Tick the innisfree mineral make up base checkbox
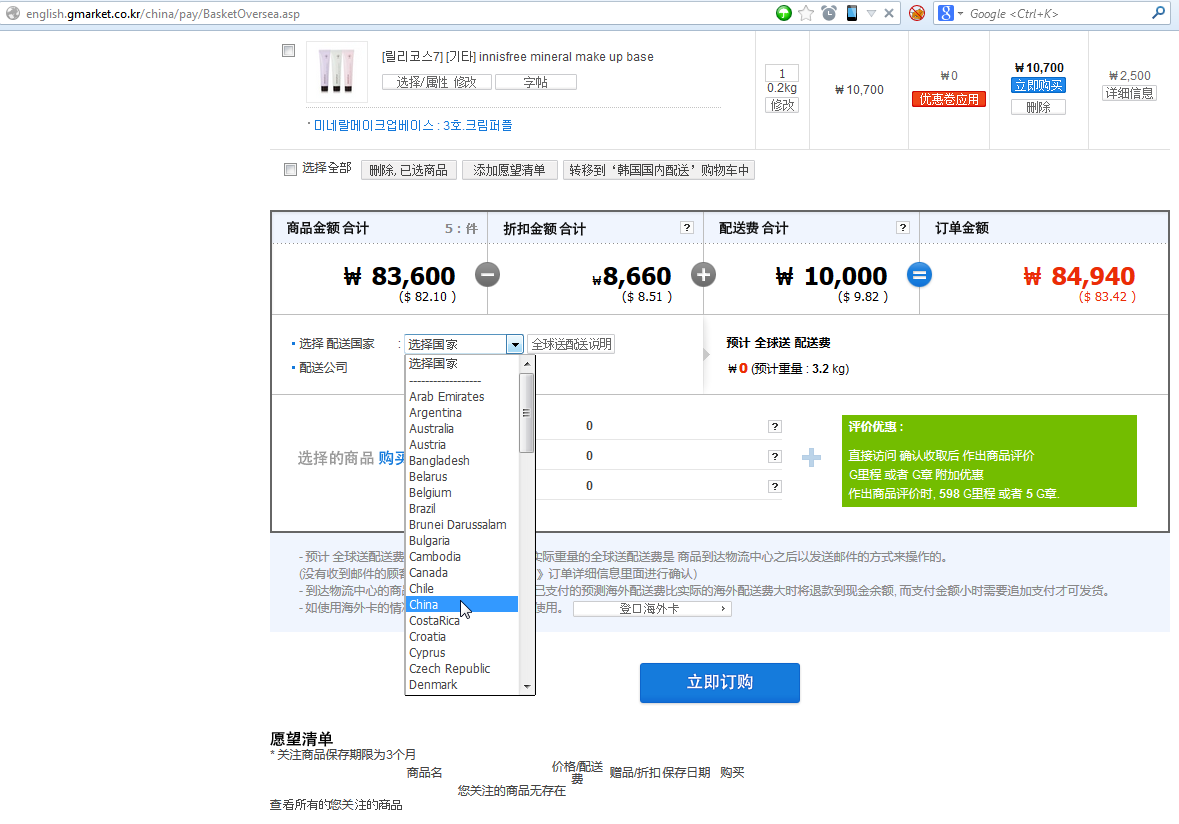 pyautogui.click(x=289, y=50)
